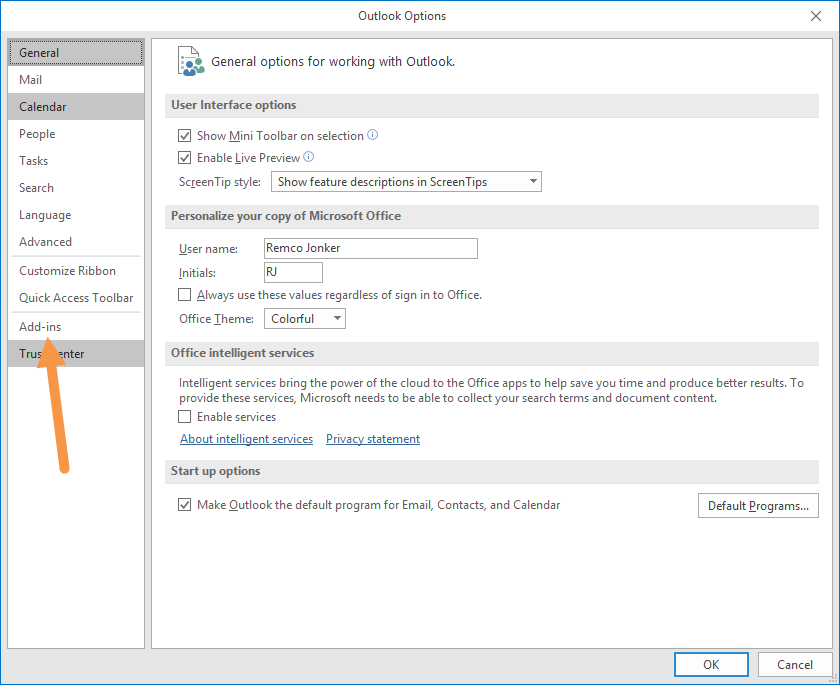Open the Calendar options page
840x685 pixels.
76,107
